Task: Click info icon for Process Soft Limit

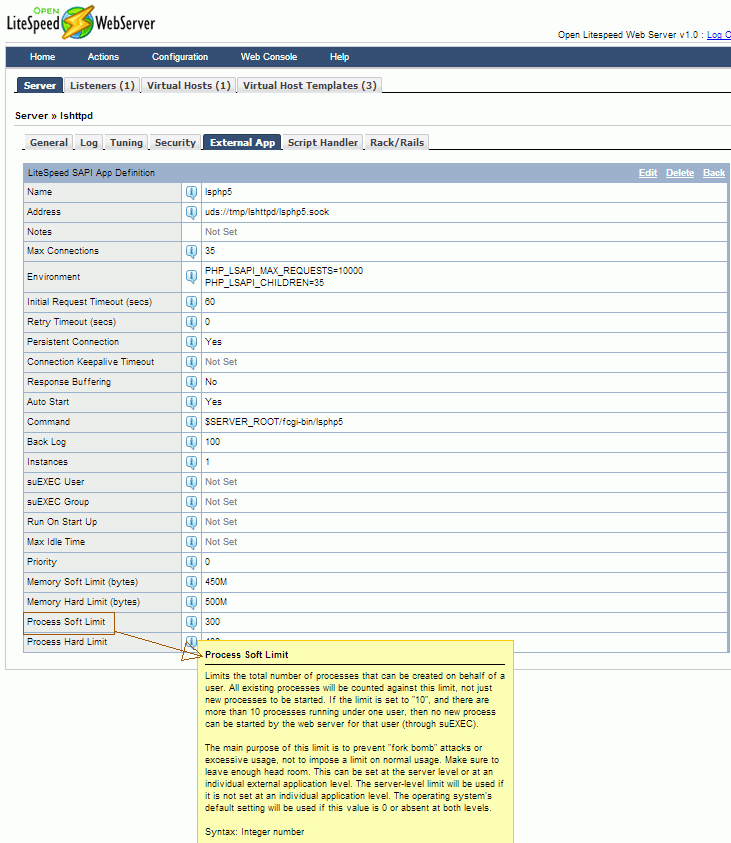Action: point(191,622)
